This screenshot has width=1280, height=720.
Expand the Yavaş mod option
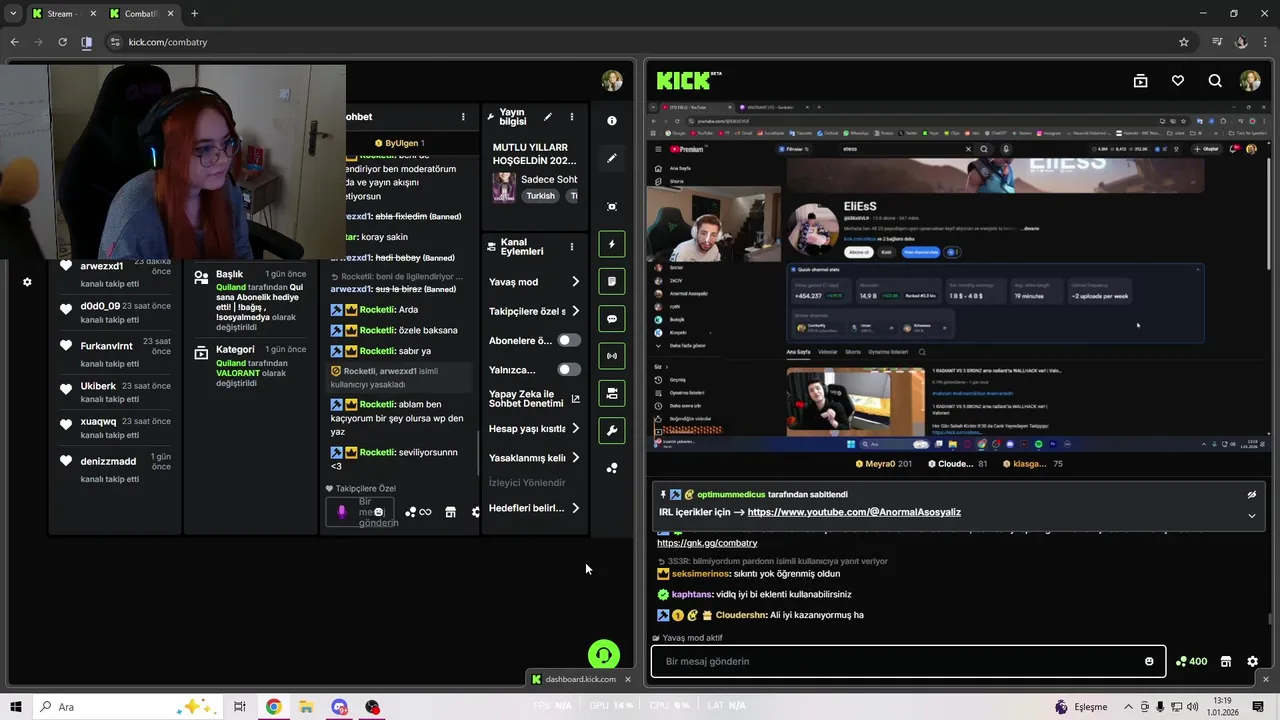click(534, 282)
